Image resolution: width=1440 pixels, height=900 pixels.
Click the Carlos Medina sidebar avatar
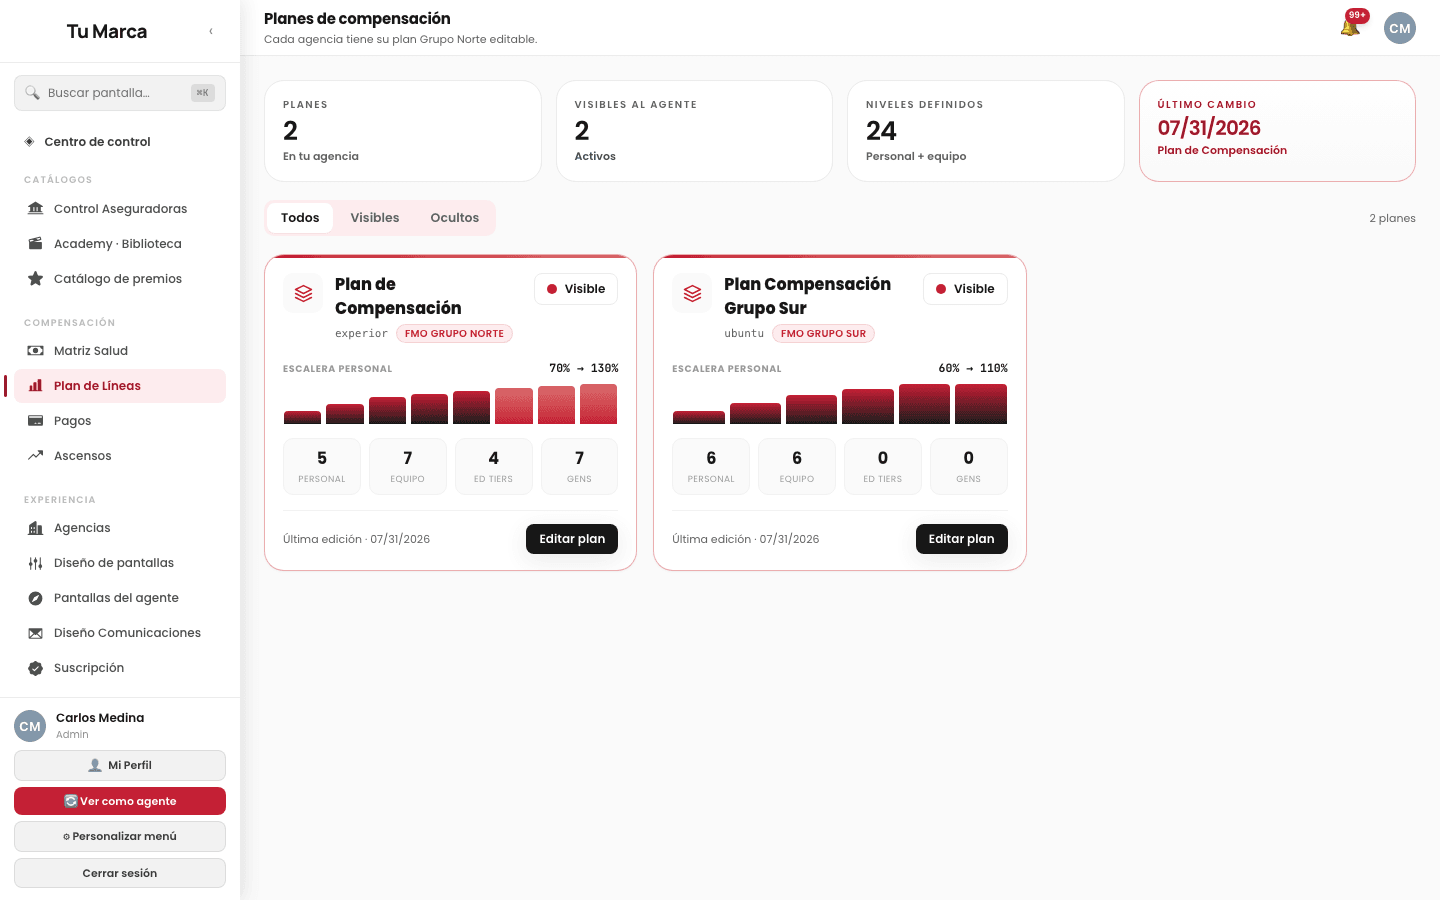[30, 726]
